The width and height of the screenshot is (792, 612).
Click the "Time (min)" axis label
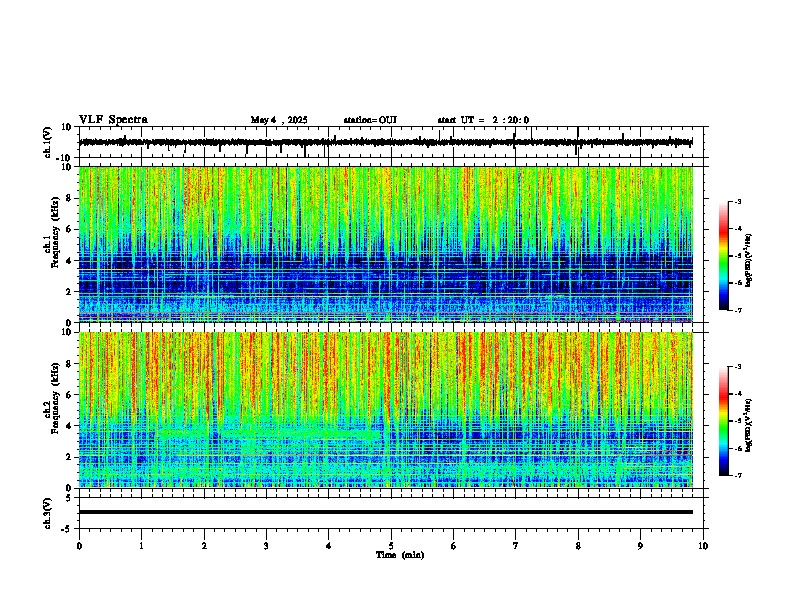point(400,555)
